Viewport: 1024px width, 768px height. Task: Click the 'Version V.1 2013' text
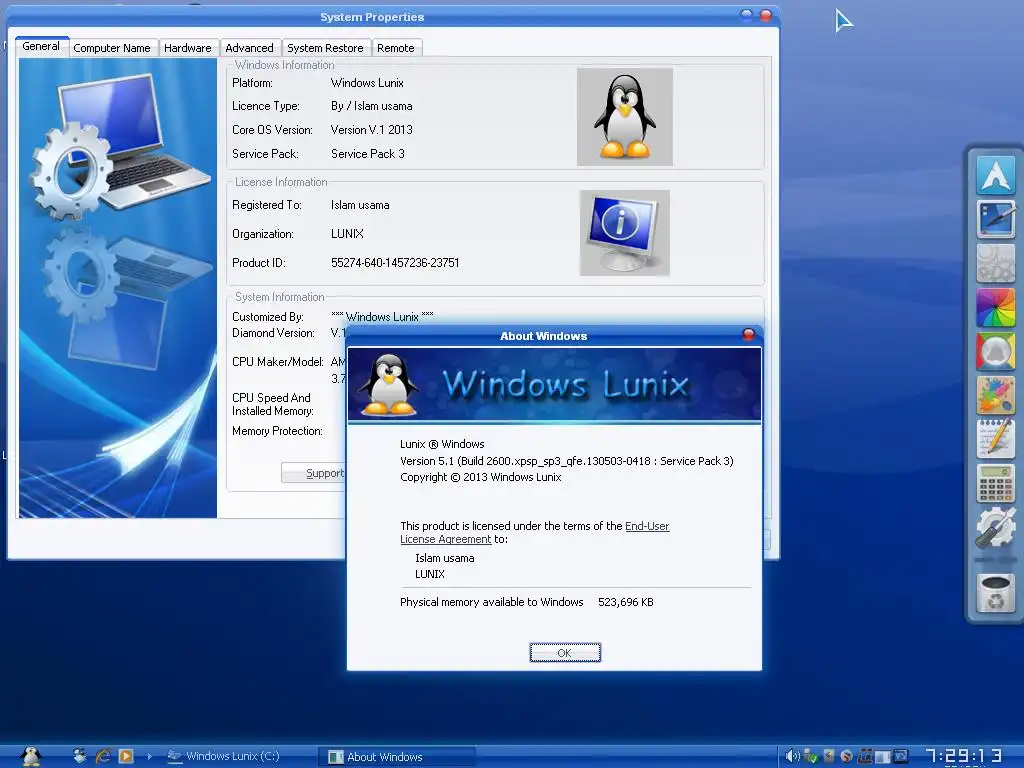point(372,129)
